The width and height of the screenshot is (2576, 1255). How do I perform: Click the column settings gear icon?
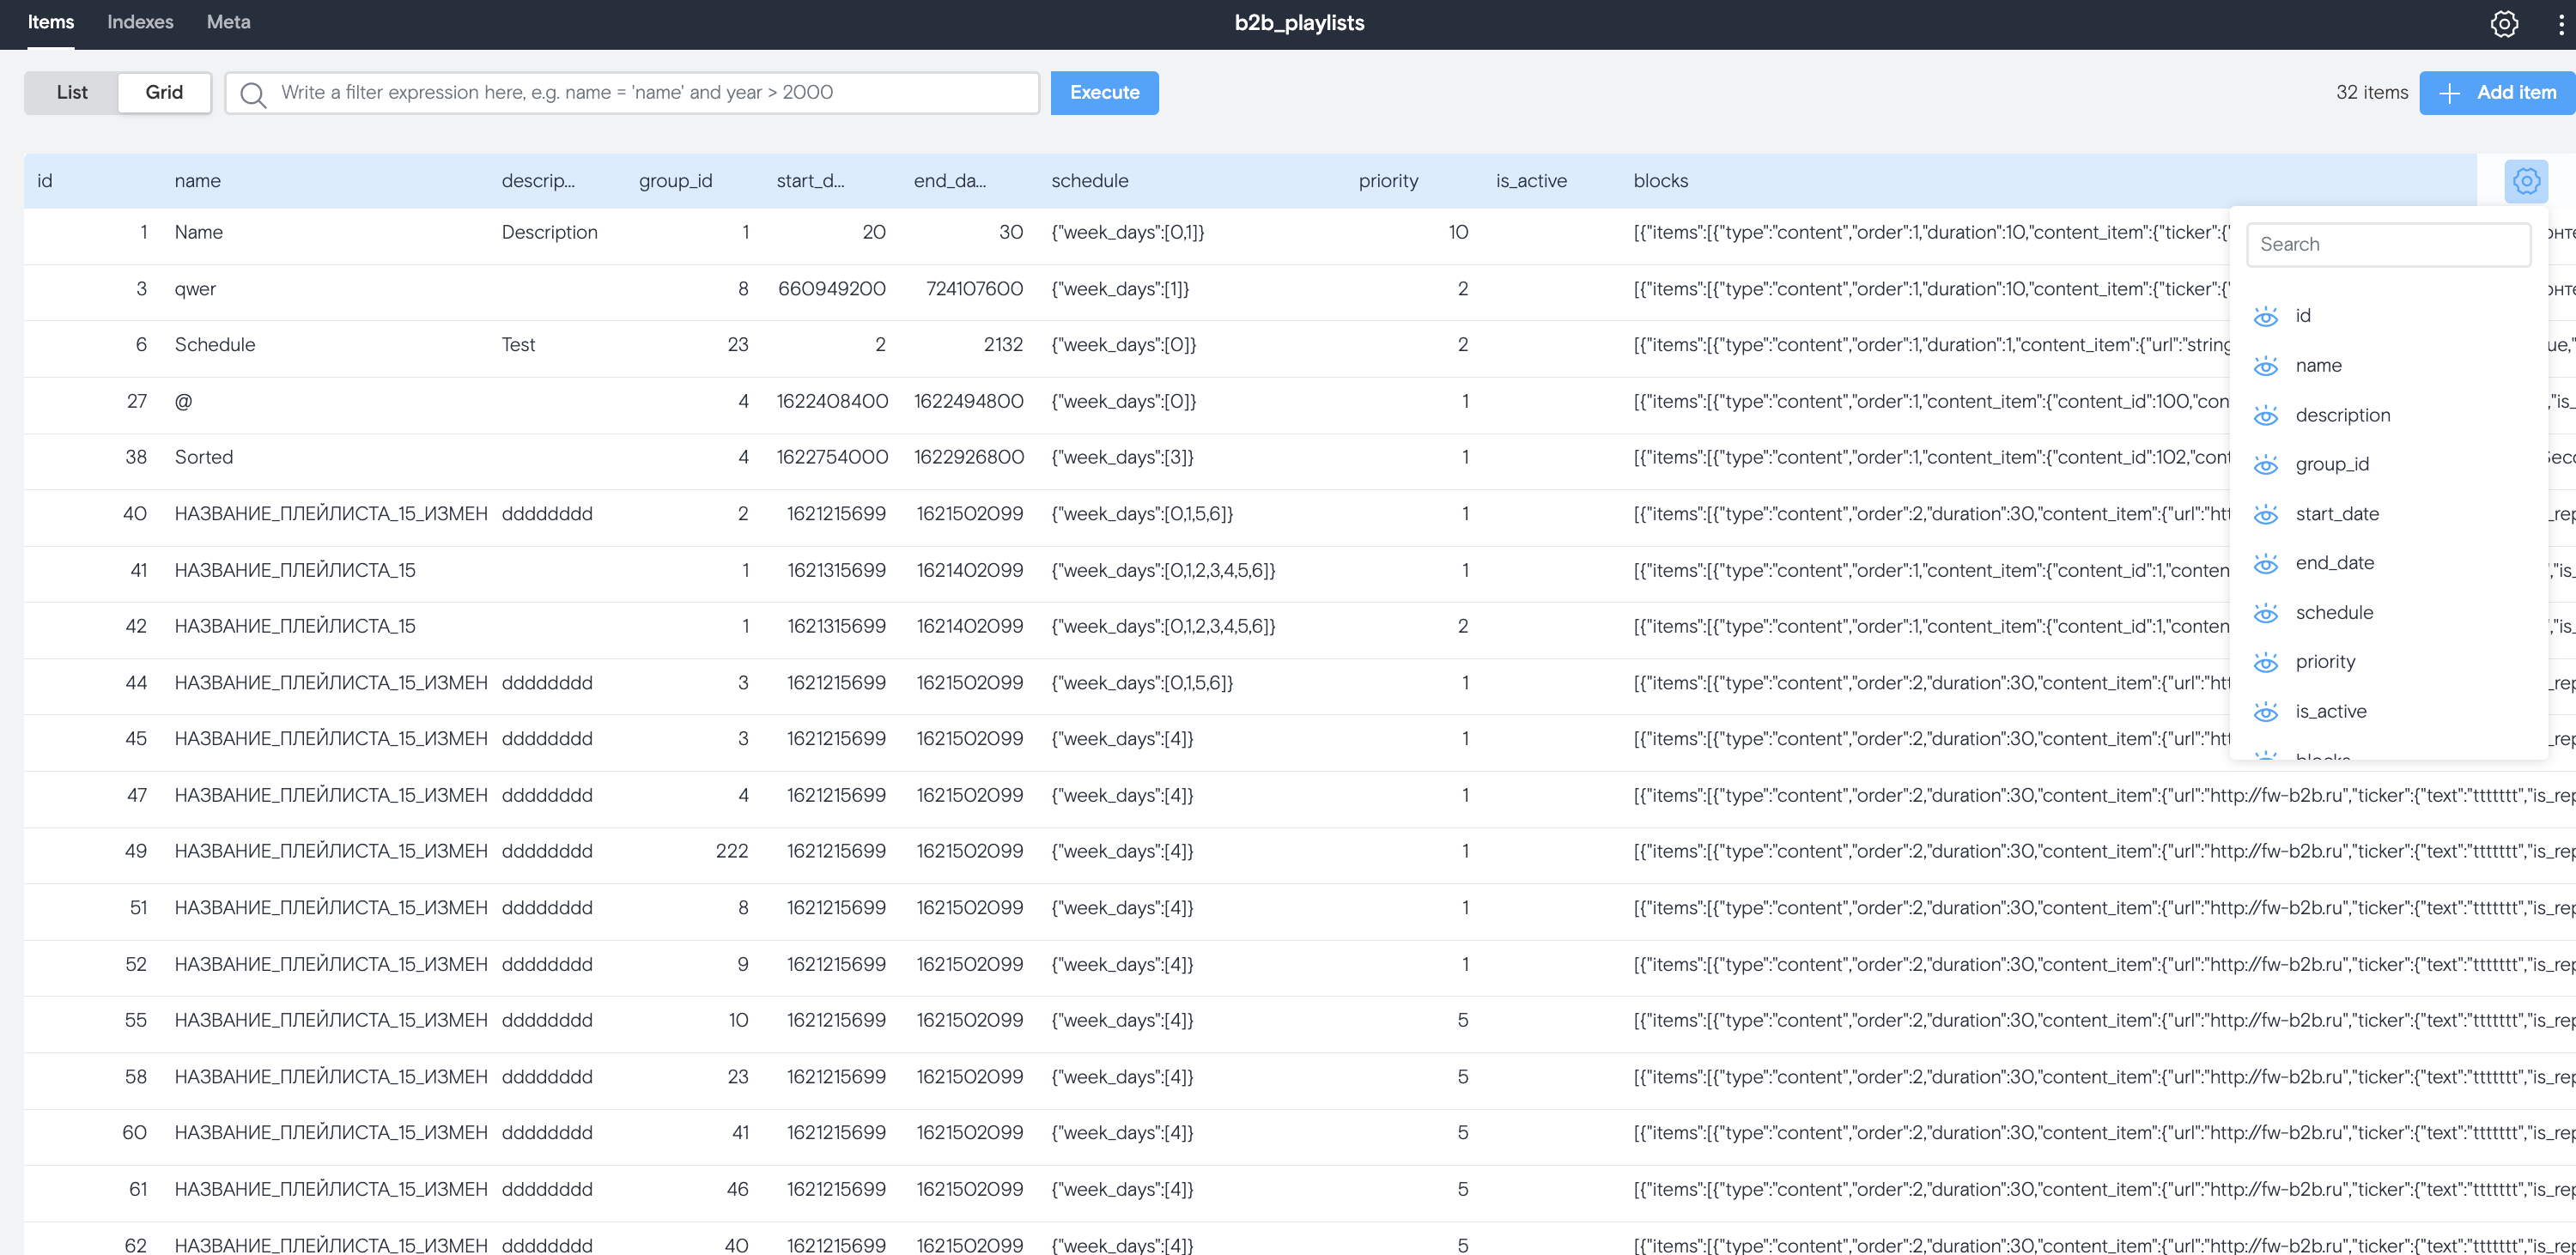tap(2526, 181)
